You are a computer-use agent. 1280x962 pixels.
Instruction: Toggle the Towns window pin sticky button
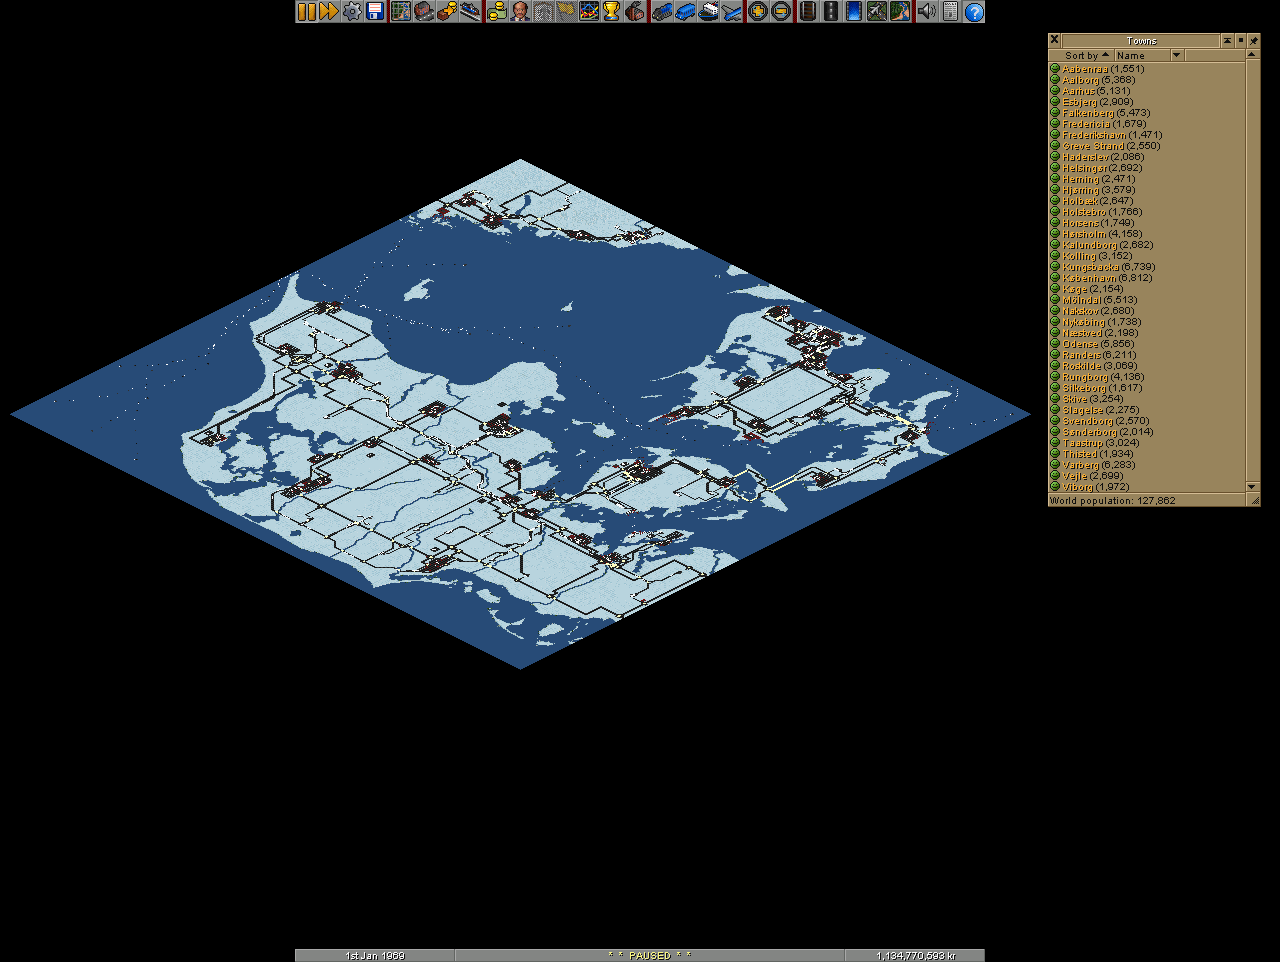[x=1254, y=41]
